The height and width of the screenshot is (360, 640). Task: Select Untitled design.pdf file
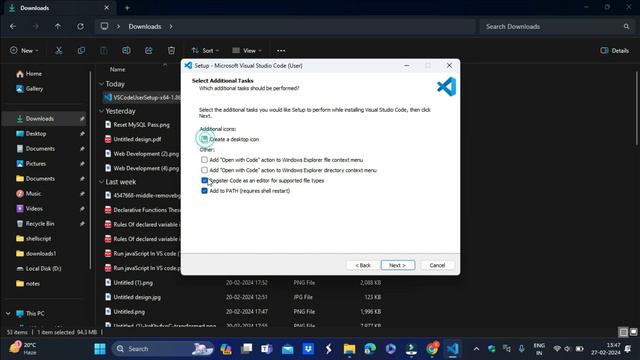point(137,139)
